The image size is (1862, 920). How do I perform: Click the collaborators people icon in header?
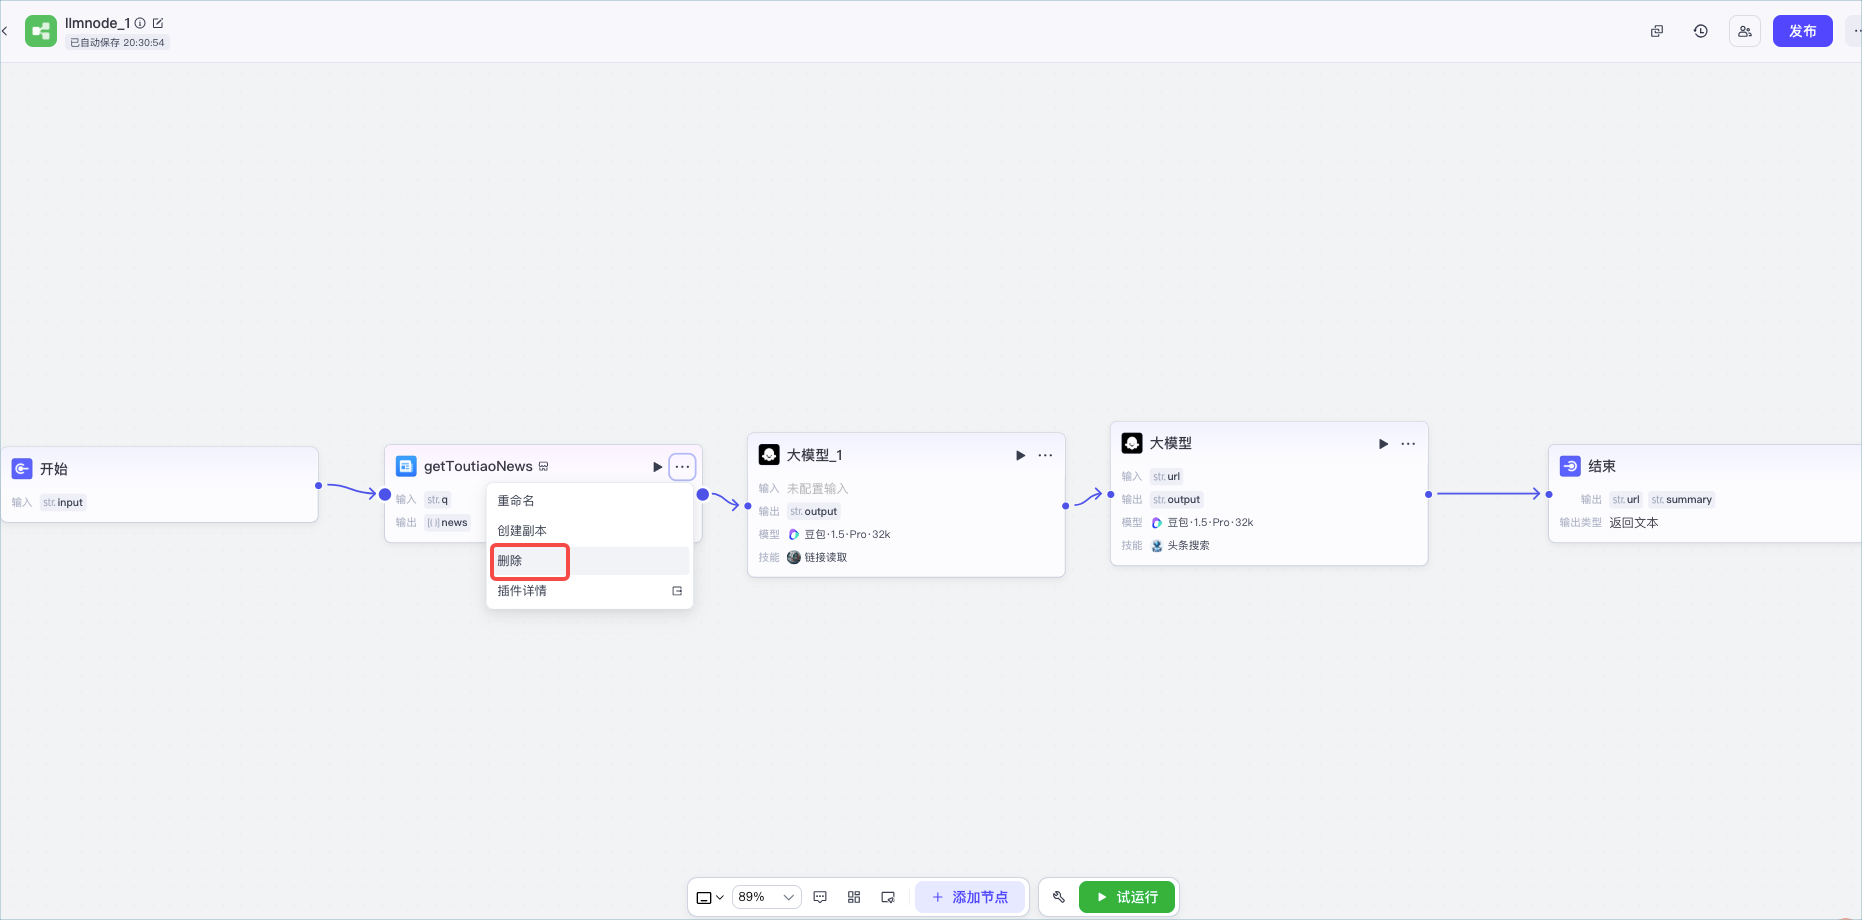pos(1745,31)
